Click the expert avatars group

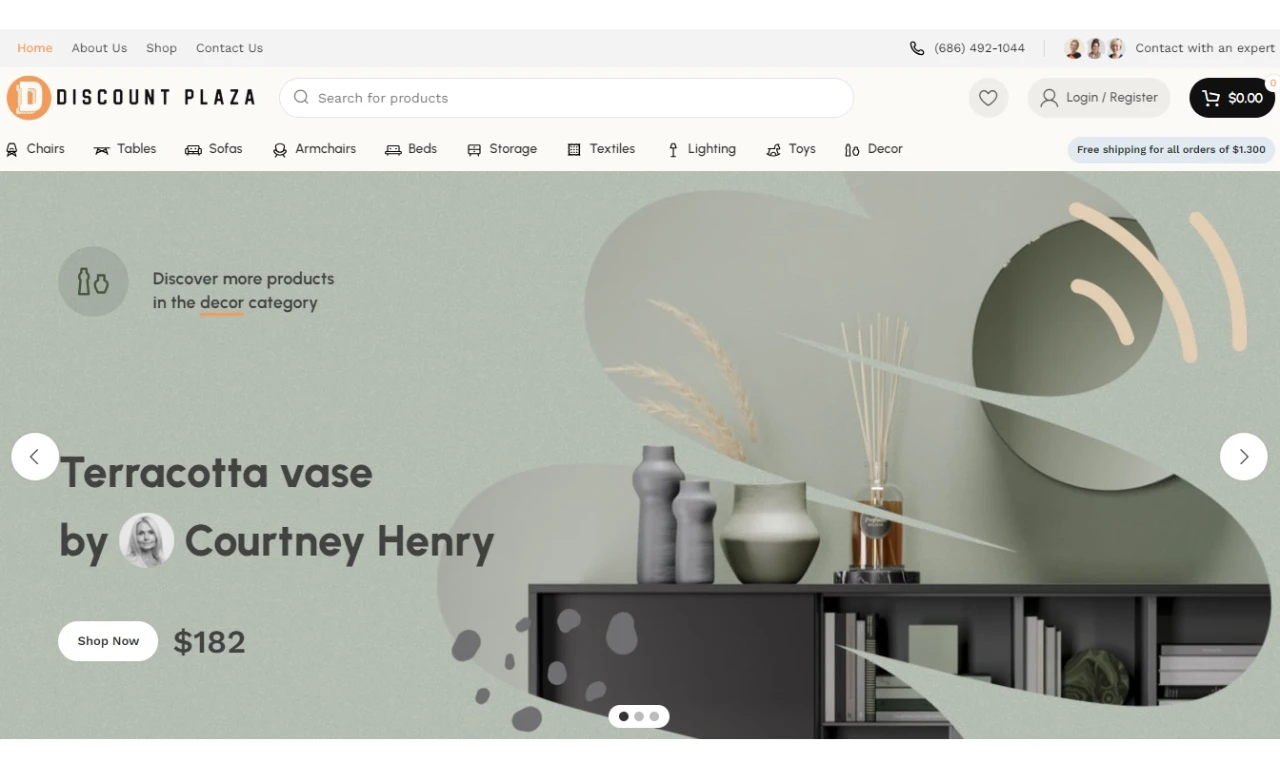click(1094, 48)
